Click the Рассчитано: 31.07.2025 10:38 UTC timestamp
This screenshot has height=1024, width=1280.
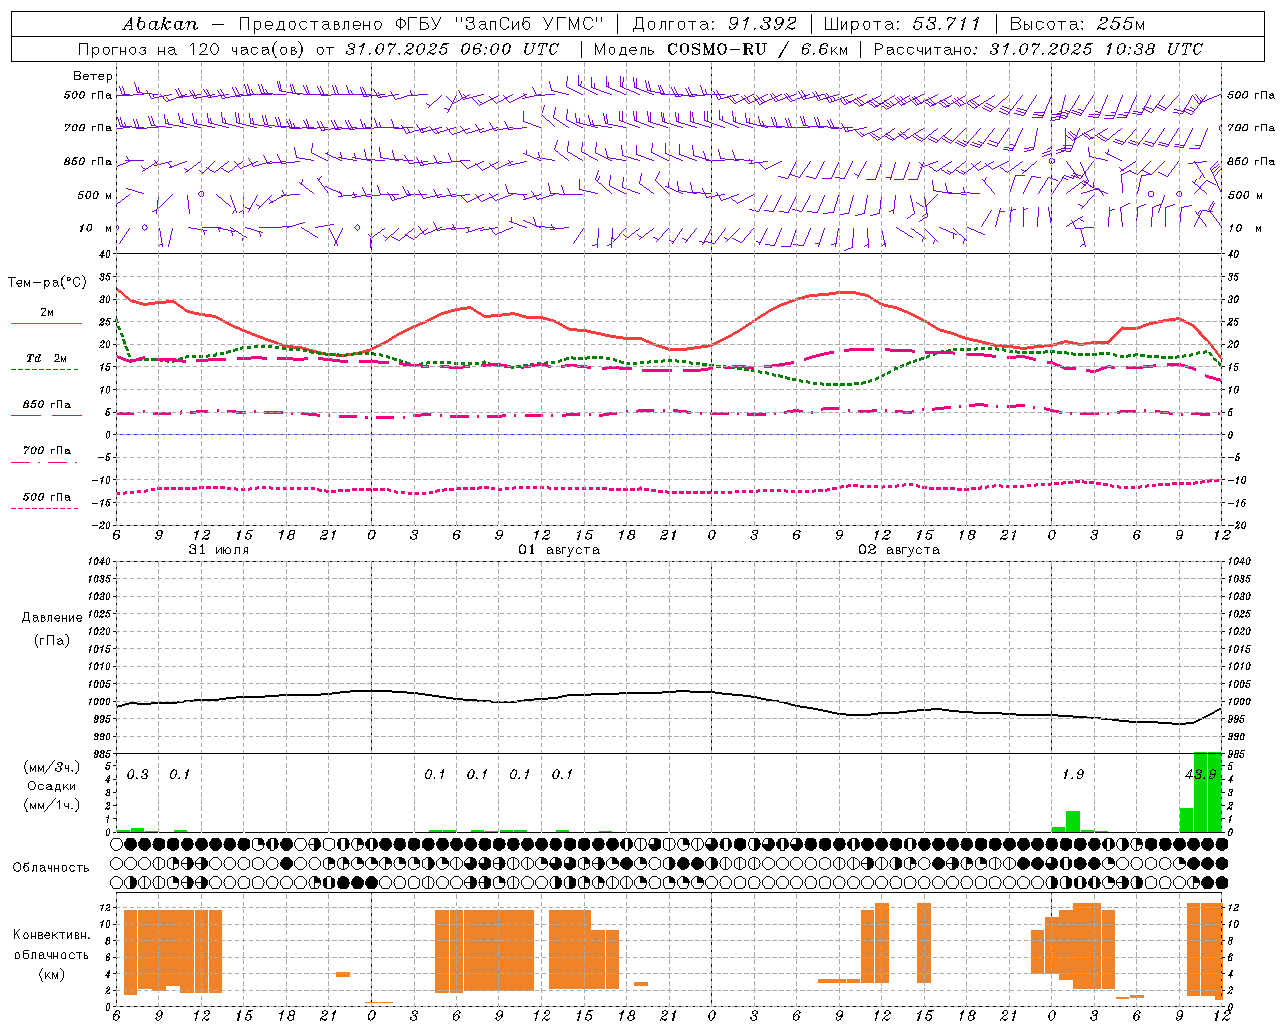click(x=1038, y=49)
